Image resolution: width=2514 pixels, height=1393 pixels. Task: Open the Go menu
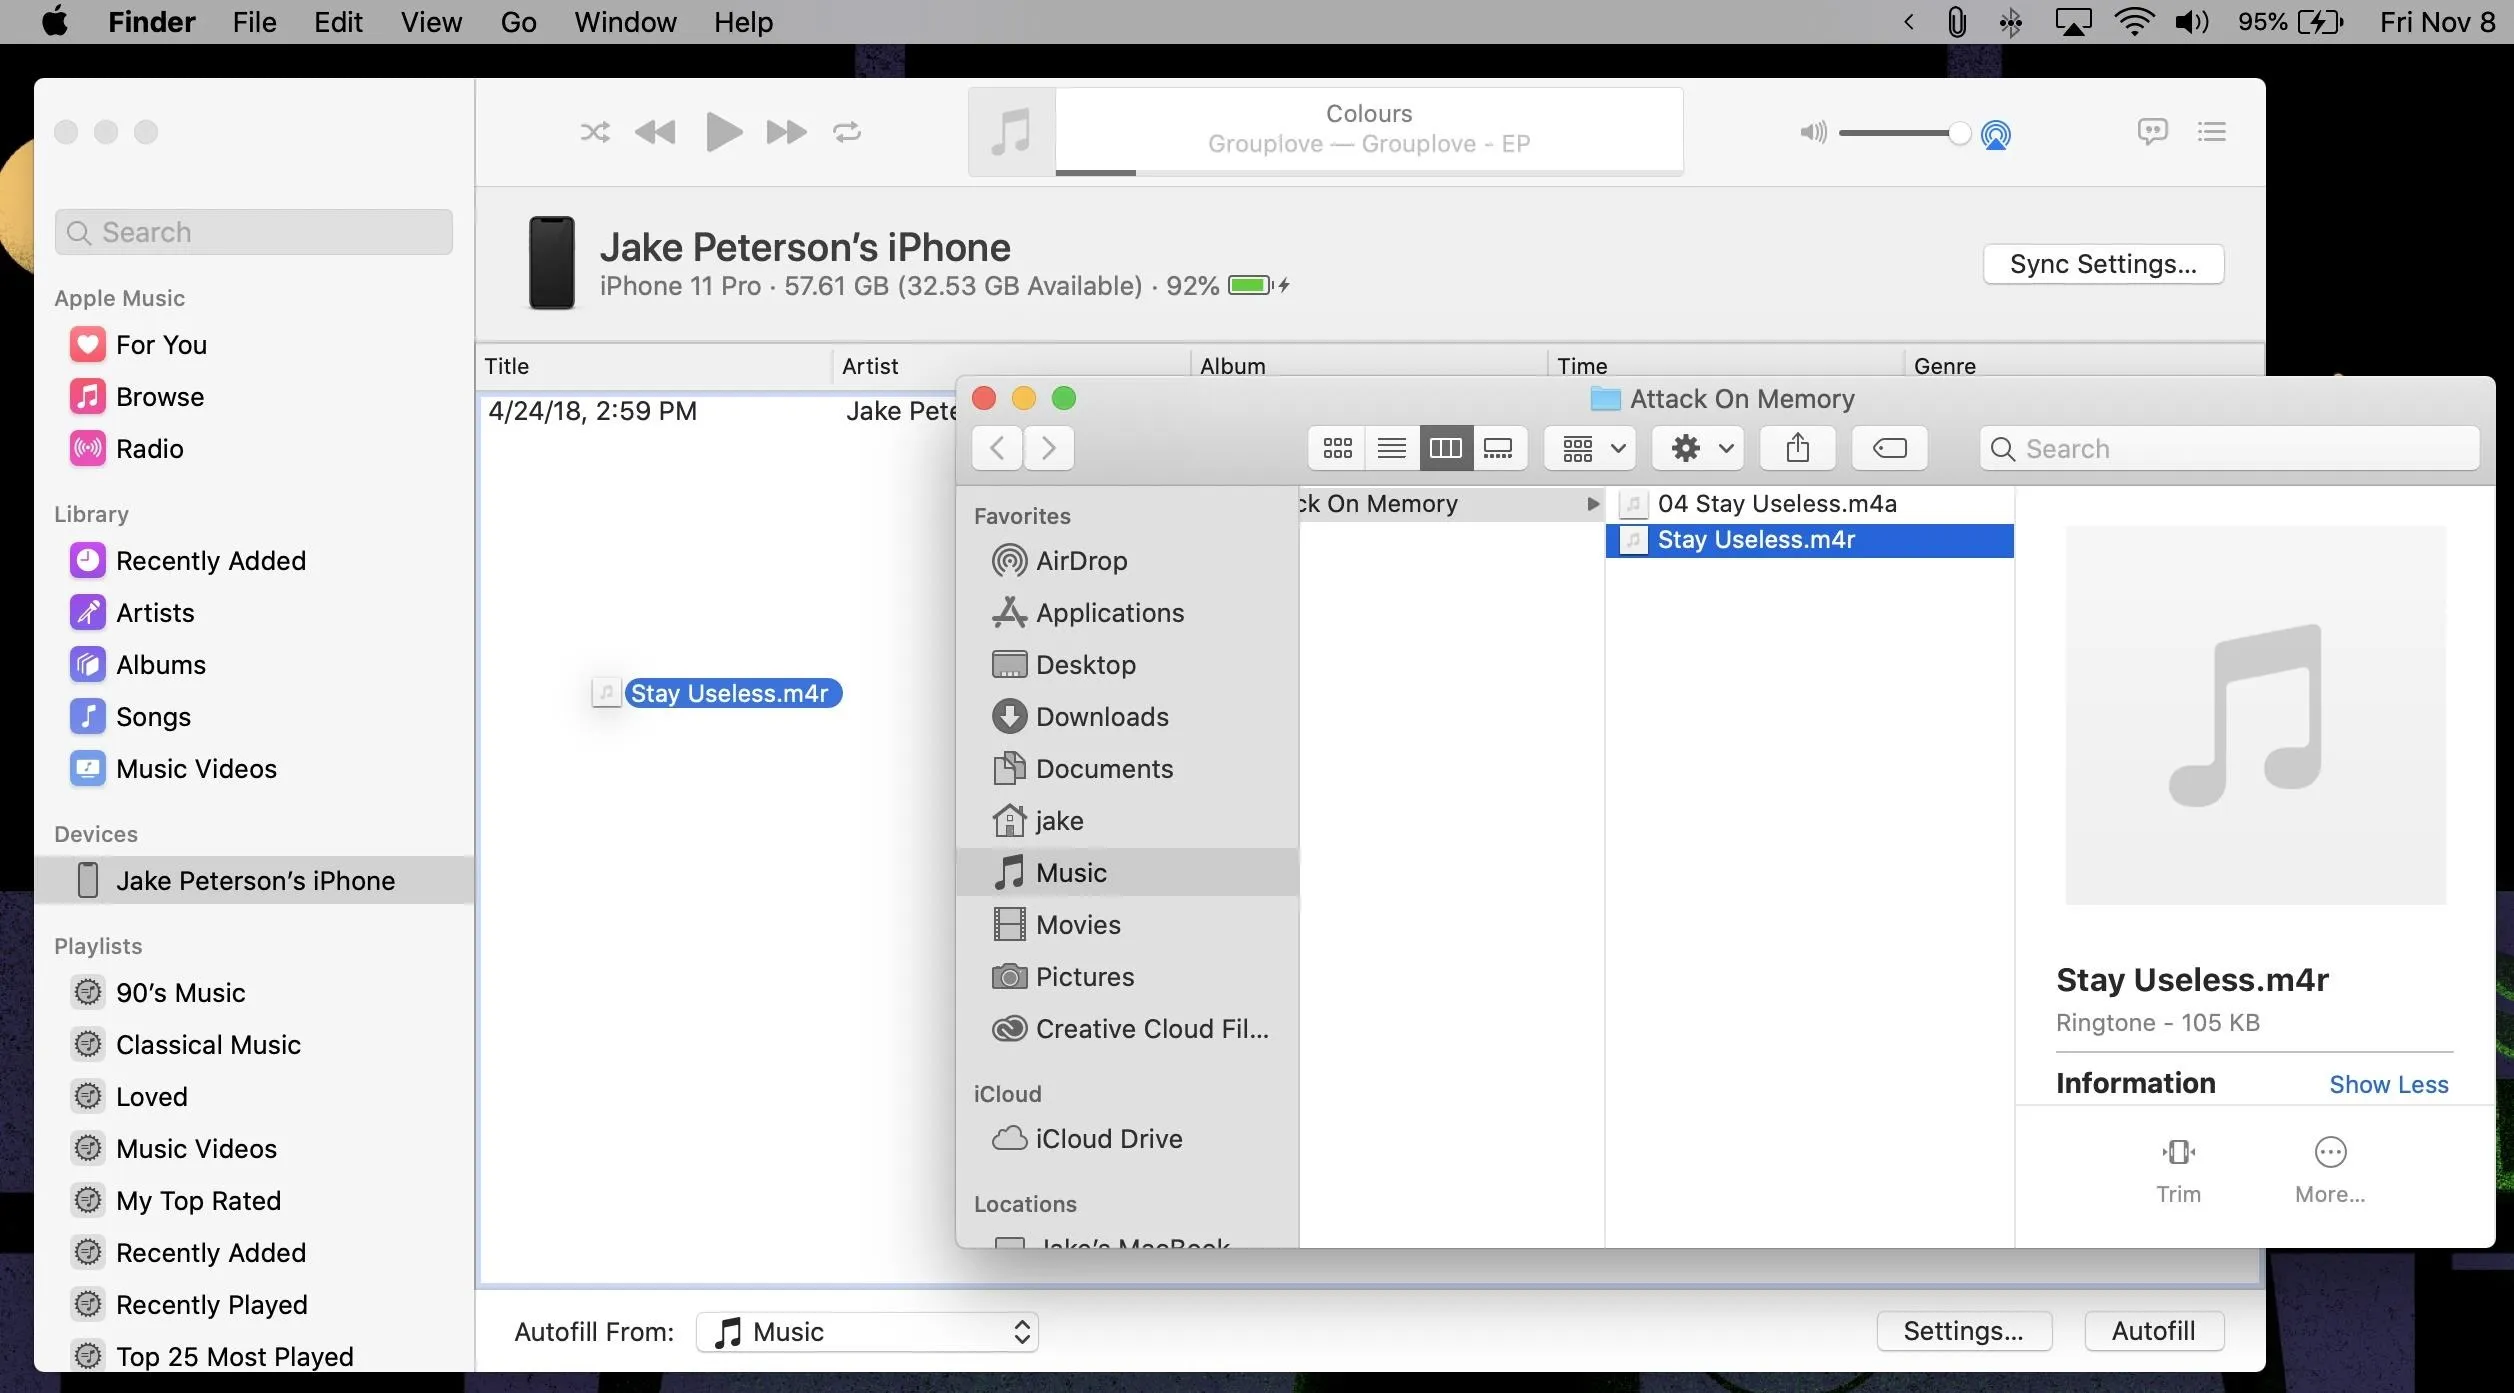(518, 22)
